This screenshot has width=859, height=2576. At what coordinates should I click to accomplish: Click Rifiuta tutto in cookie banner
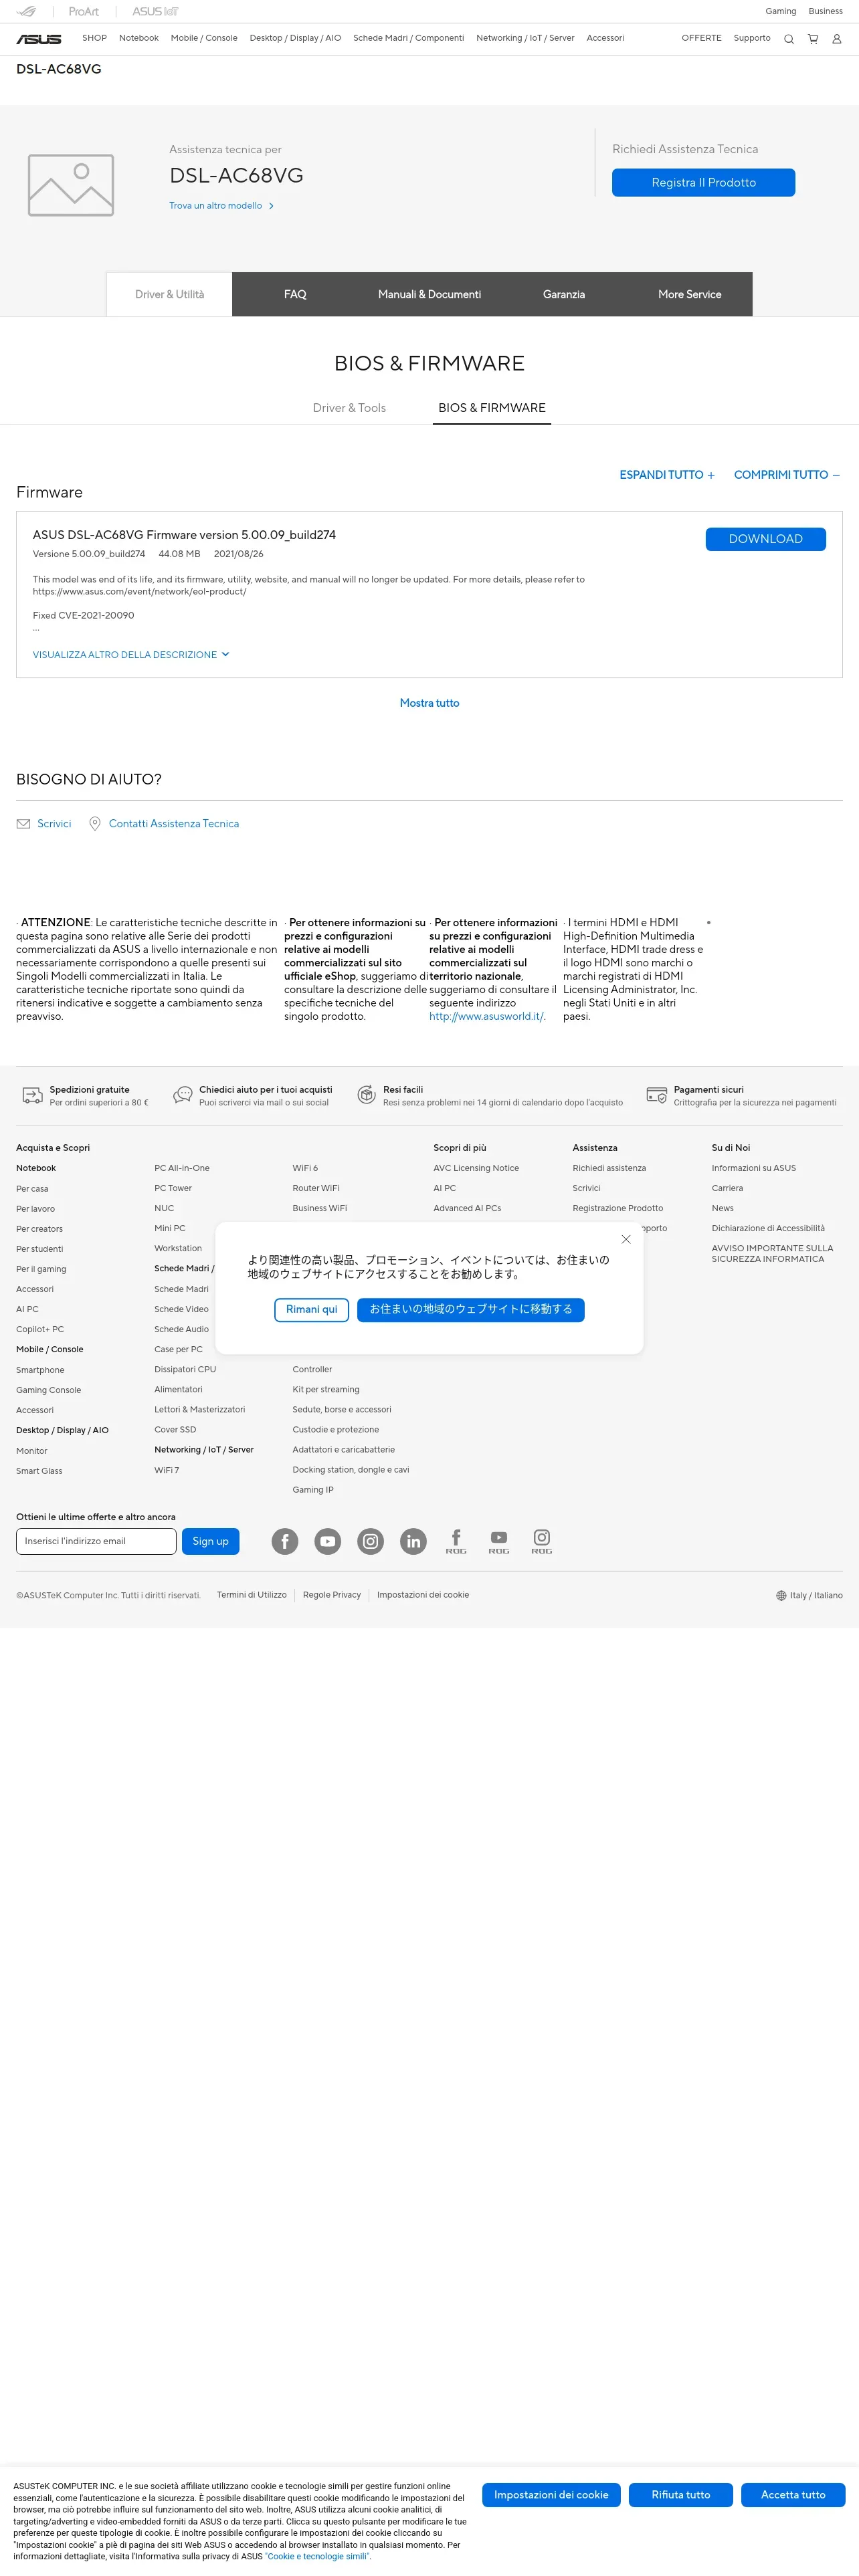click(x=681, y=2495)
